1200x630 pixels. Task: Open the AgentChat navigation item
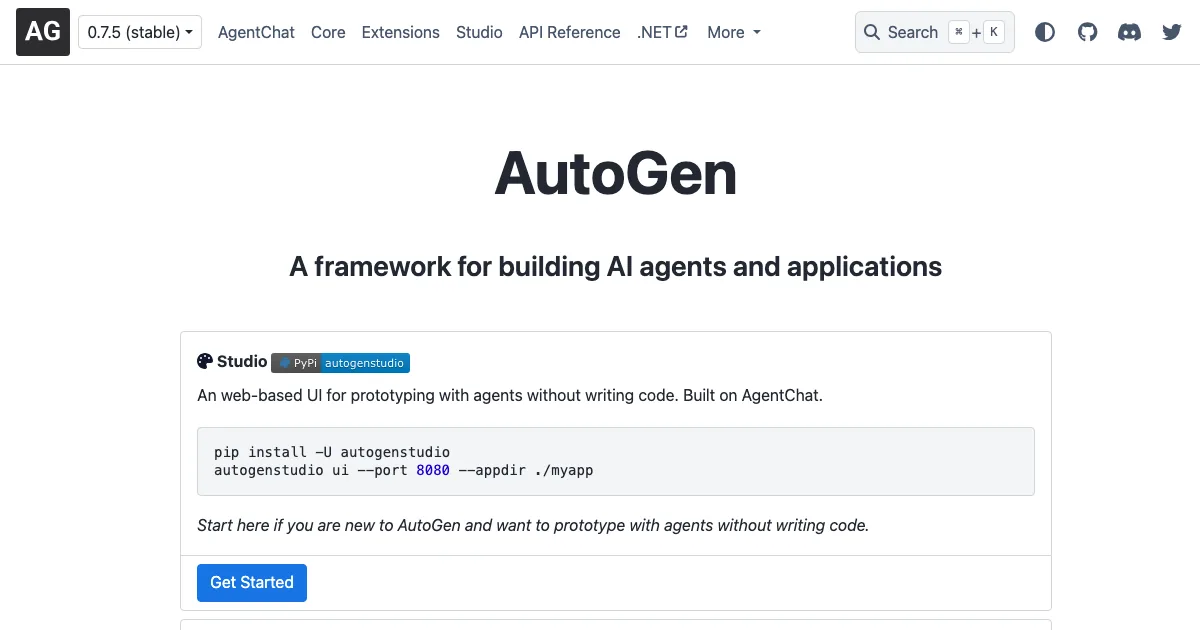click(256, 32)
